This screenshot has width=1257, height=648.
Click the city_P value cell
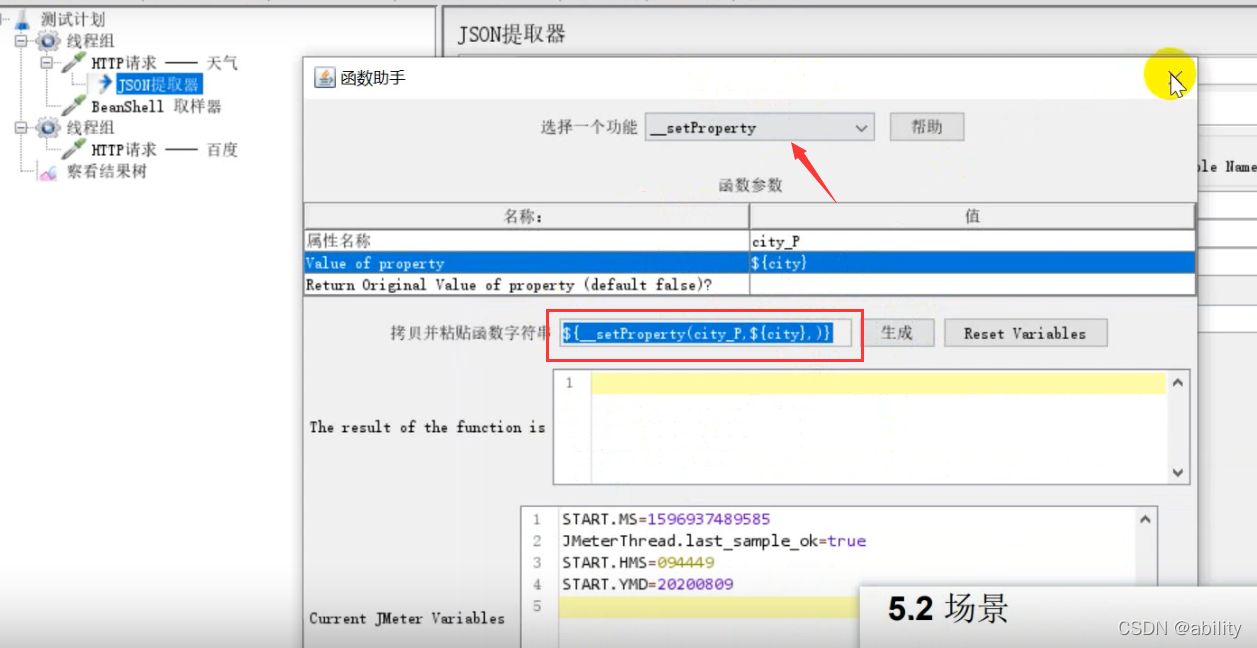click(972, 240)
